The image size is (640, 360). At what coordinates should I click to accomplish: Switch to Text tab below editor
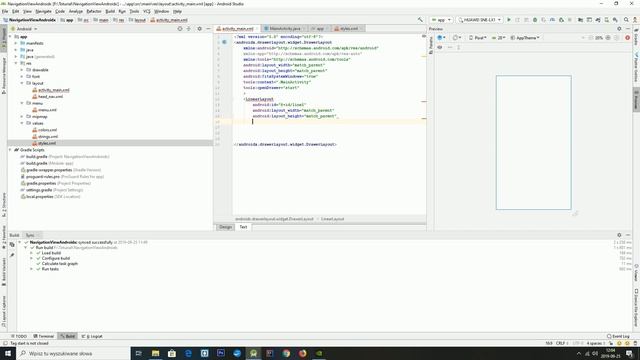point(243,227)
